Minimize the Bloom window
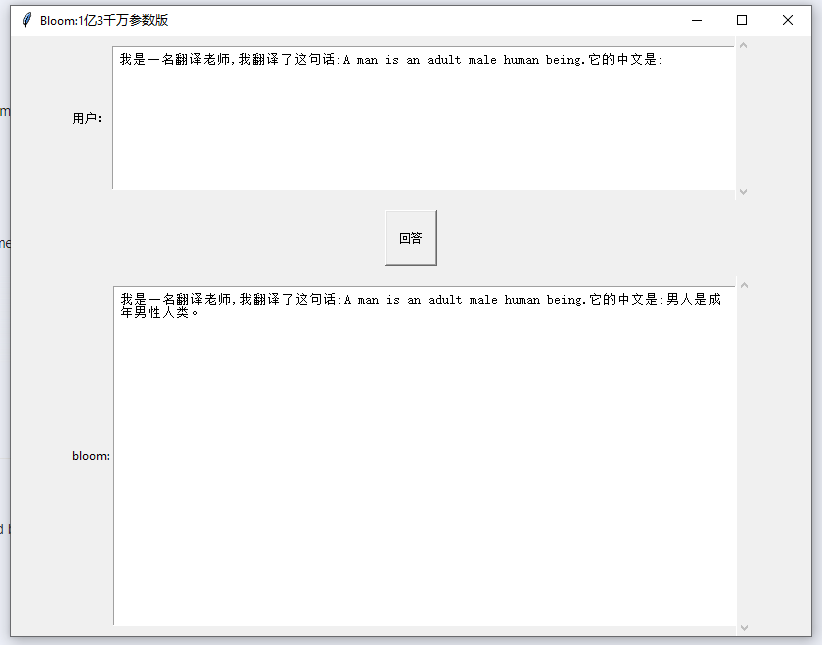 tap(697, 20)
